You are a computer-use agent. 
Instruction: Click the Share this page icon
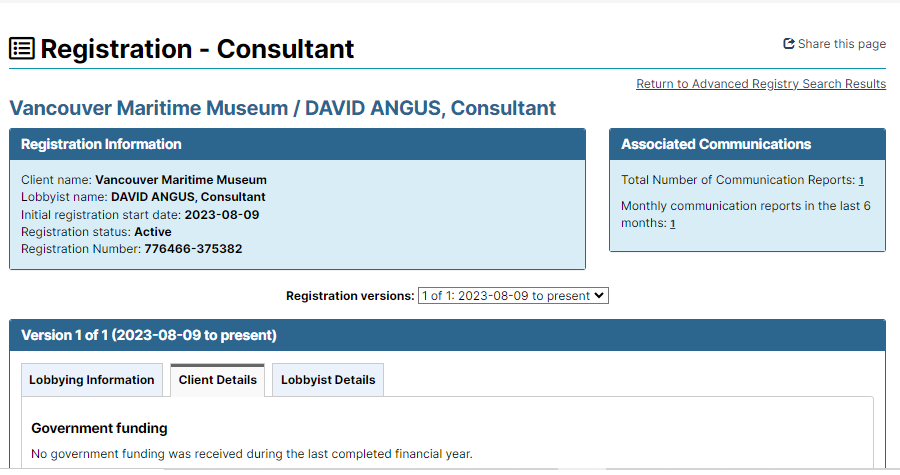789,44
